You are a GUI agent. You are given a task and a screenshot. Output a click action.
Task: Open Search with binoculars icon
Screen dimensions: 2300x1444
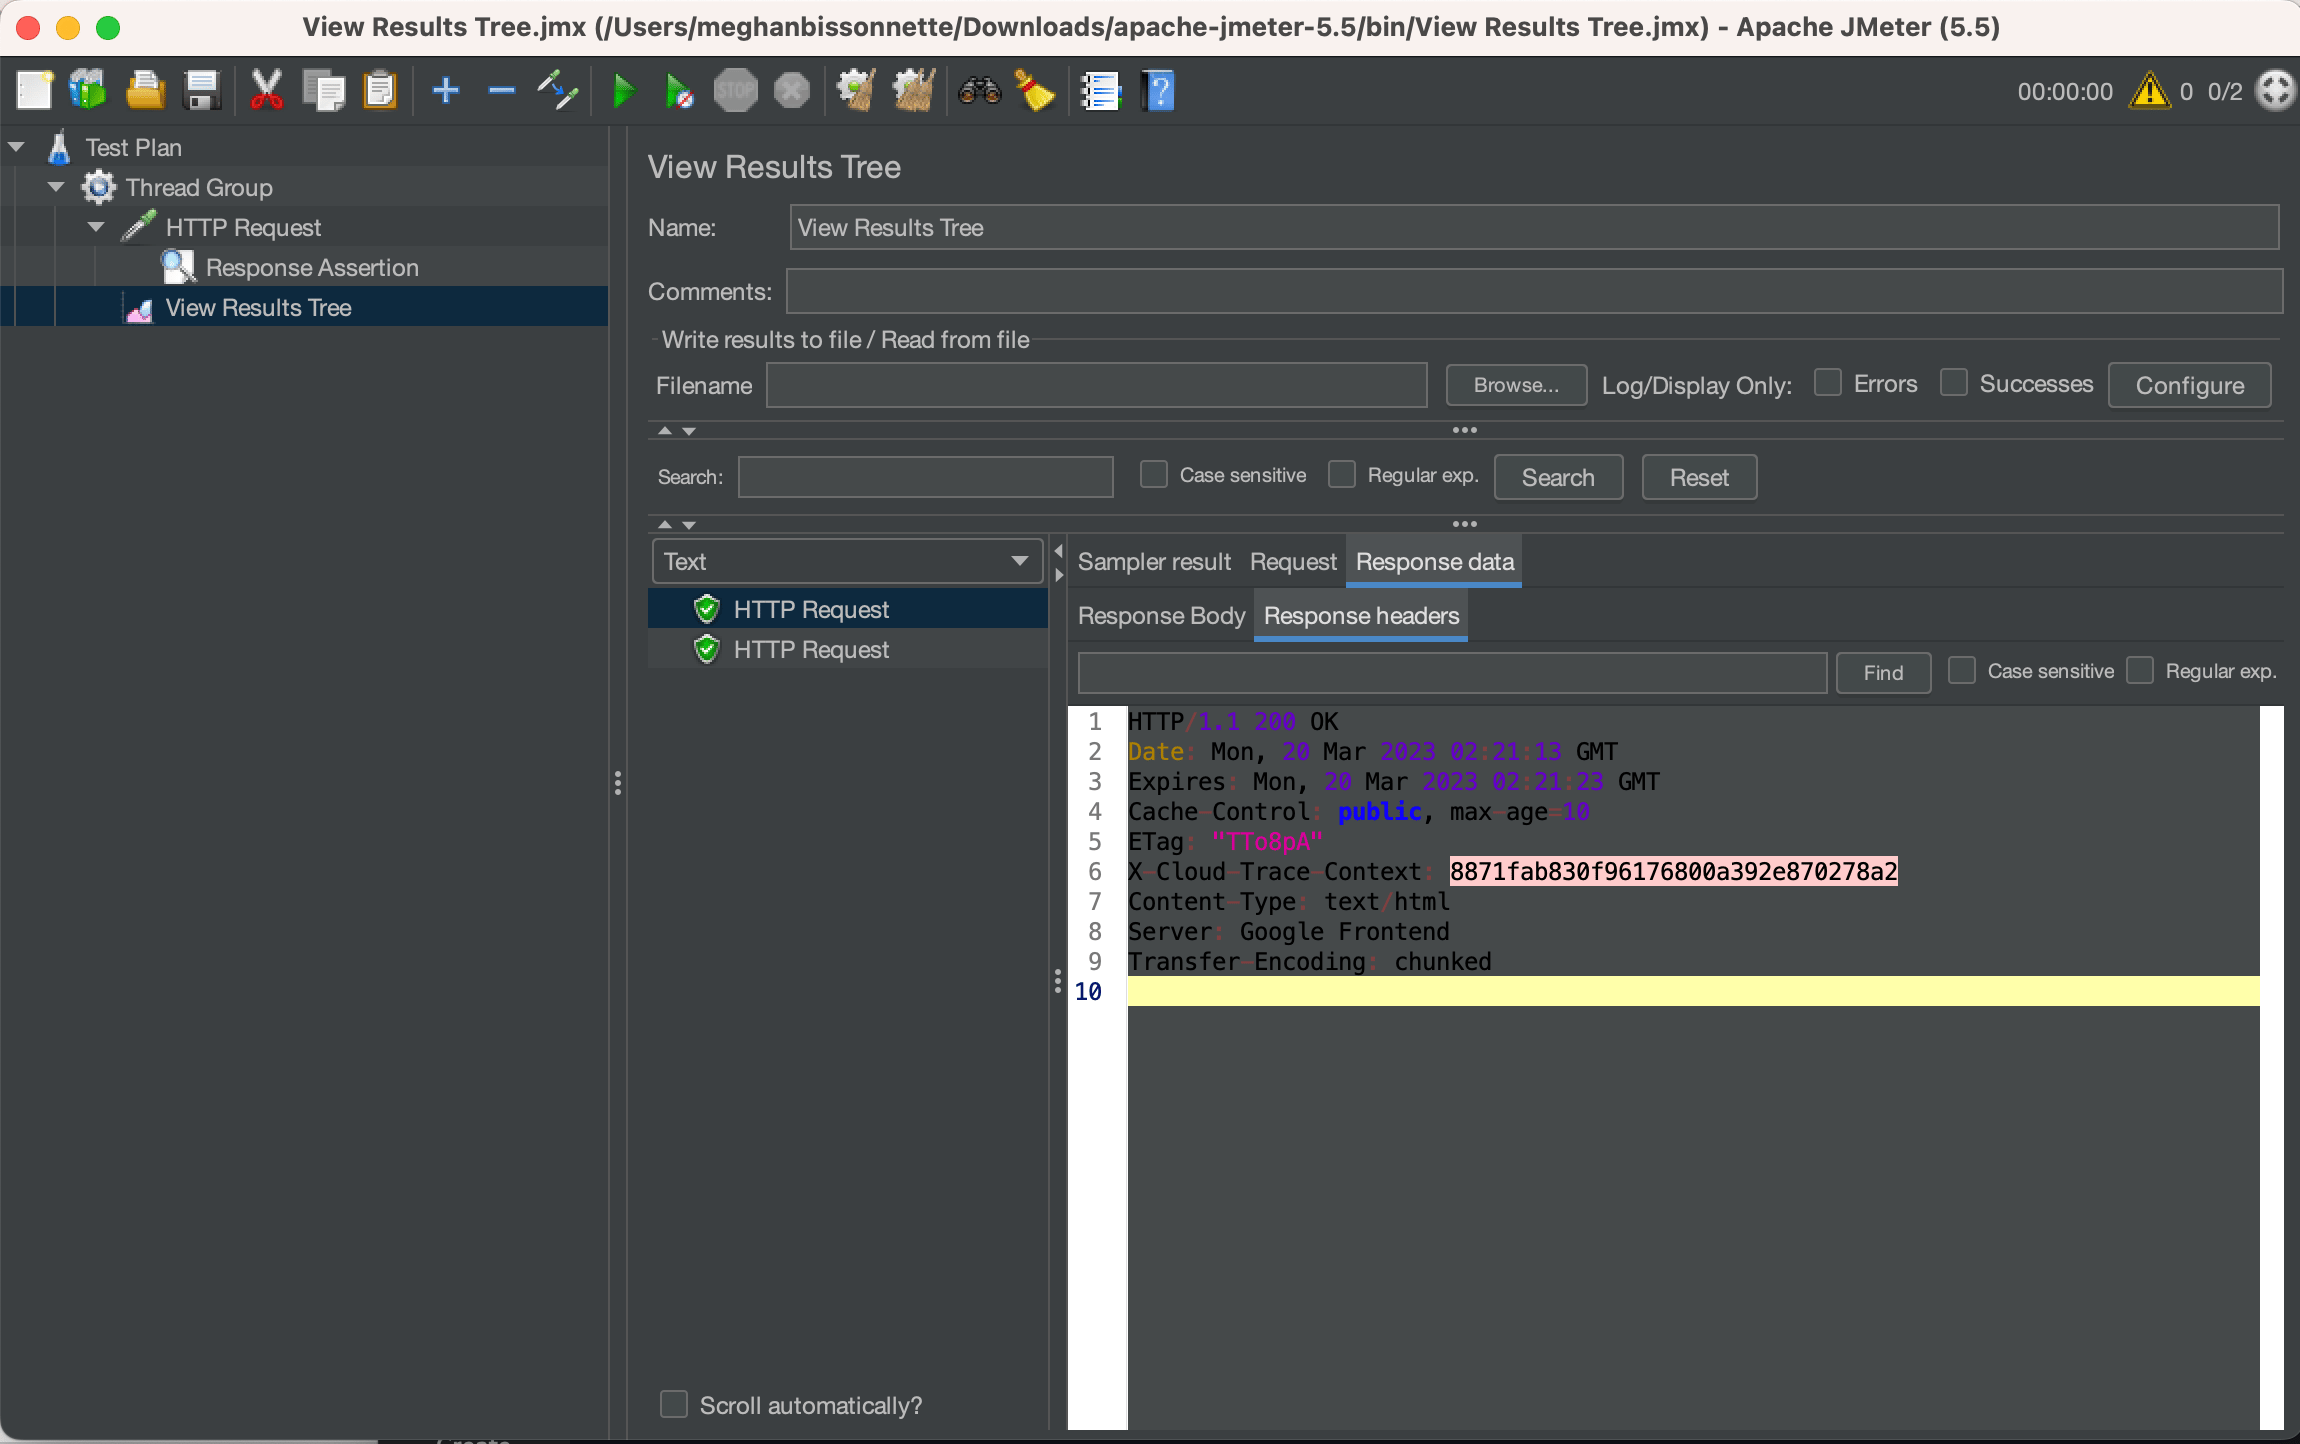(979, 91)
